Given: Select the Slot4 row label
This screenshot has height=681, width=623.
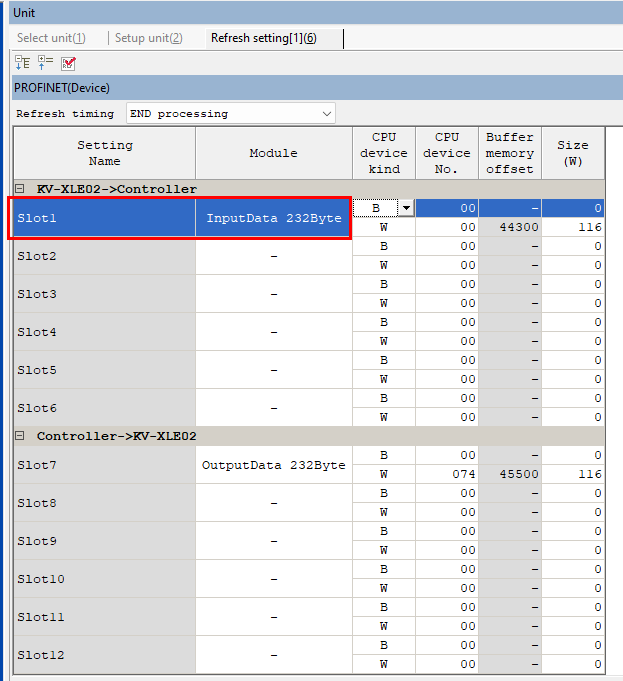Looking at the screenshot, I should pos(104,332).
